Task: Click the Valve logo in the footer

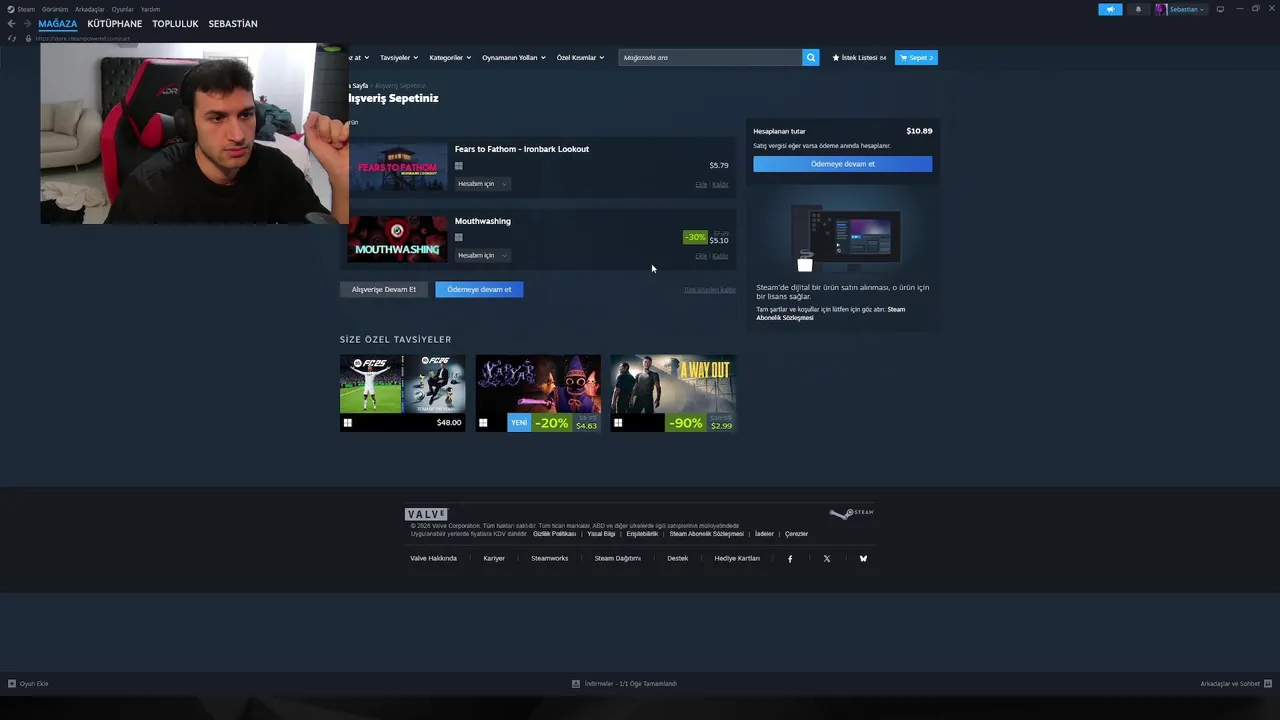Action: pyautogui.click(x=426, y=514)
